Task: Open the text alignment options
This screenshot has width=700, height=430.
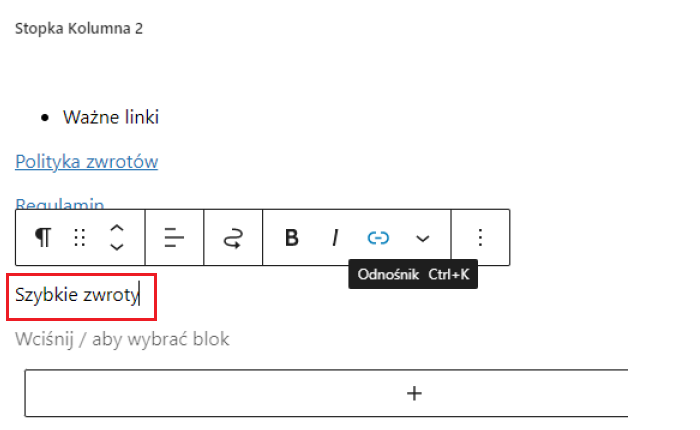Action: [174, 237]
